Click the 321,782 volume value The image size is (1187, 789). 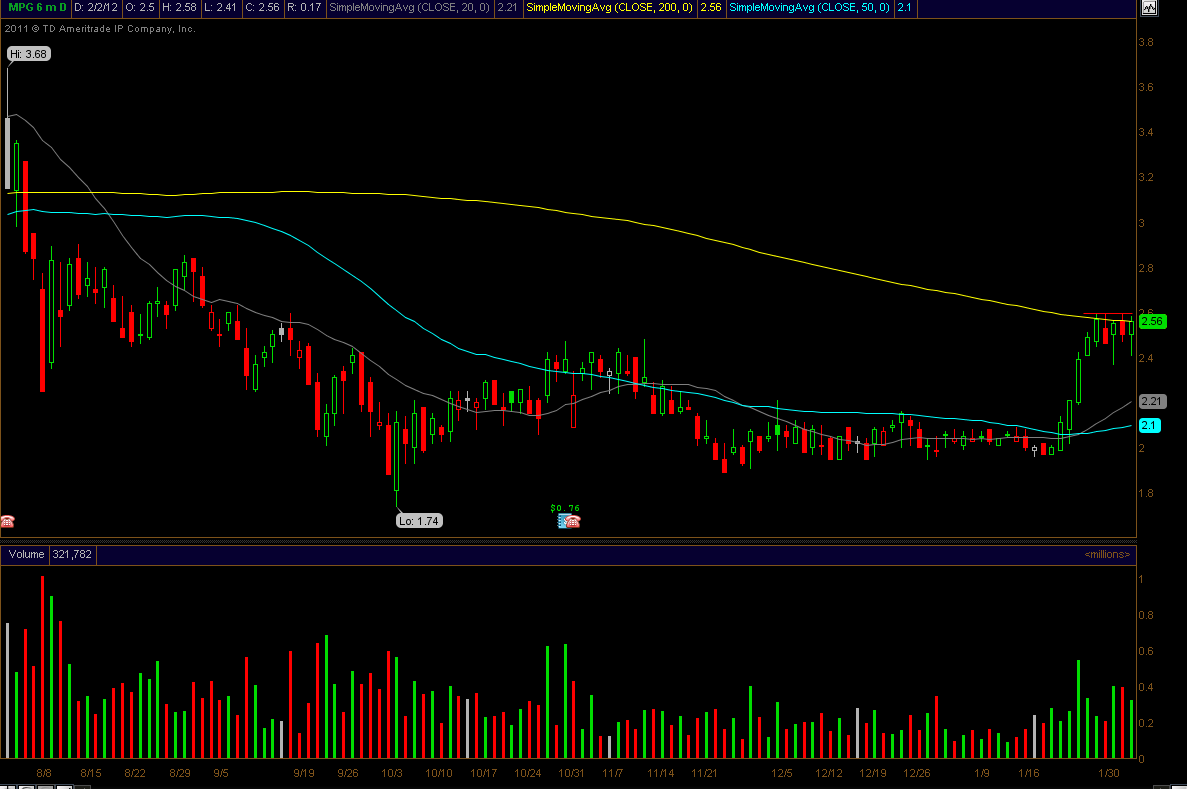pyautogui.click(x=72, y=554)
